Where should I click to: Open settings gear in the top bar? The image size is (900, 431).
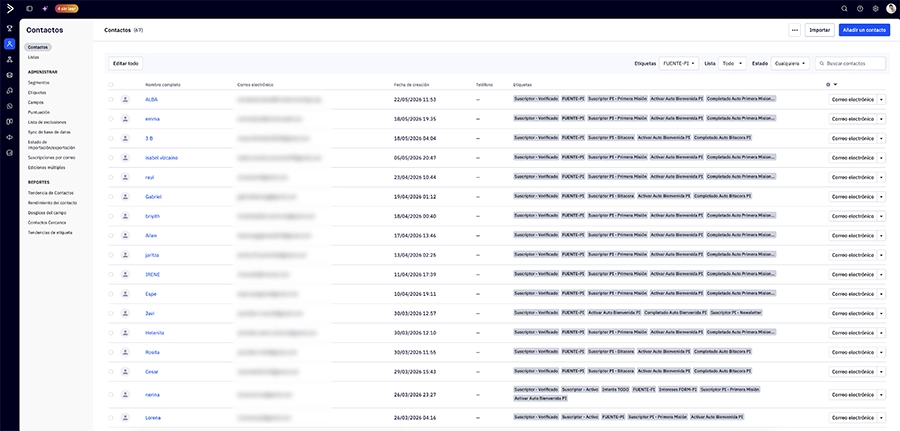pyautogui.click(x=875, y=9)
